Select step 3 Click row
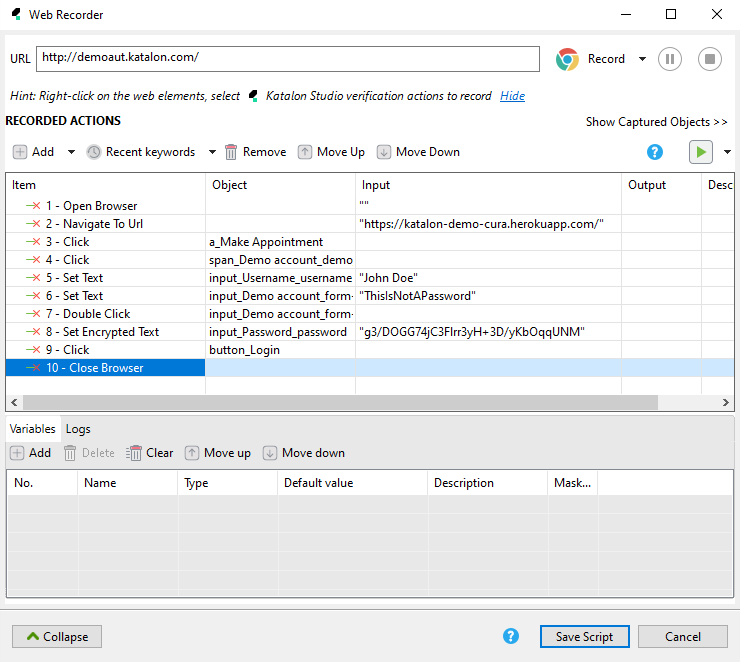 click(x=106, y=242)
